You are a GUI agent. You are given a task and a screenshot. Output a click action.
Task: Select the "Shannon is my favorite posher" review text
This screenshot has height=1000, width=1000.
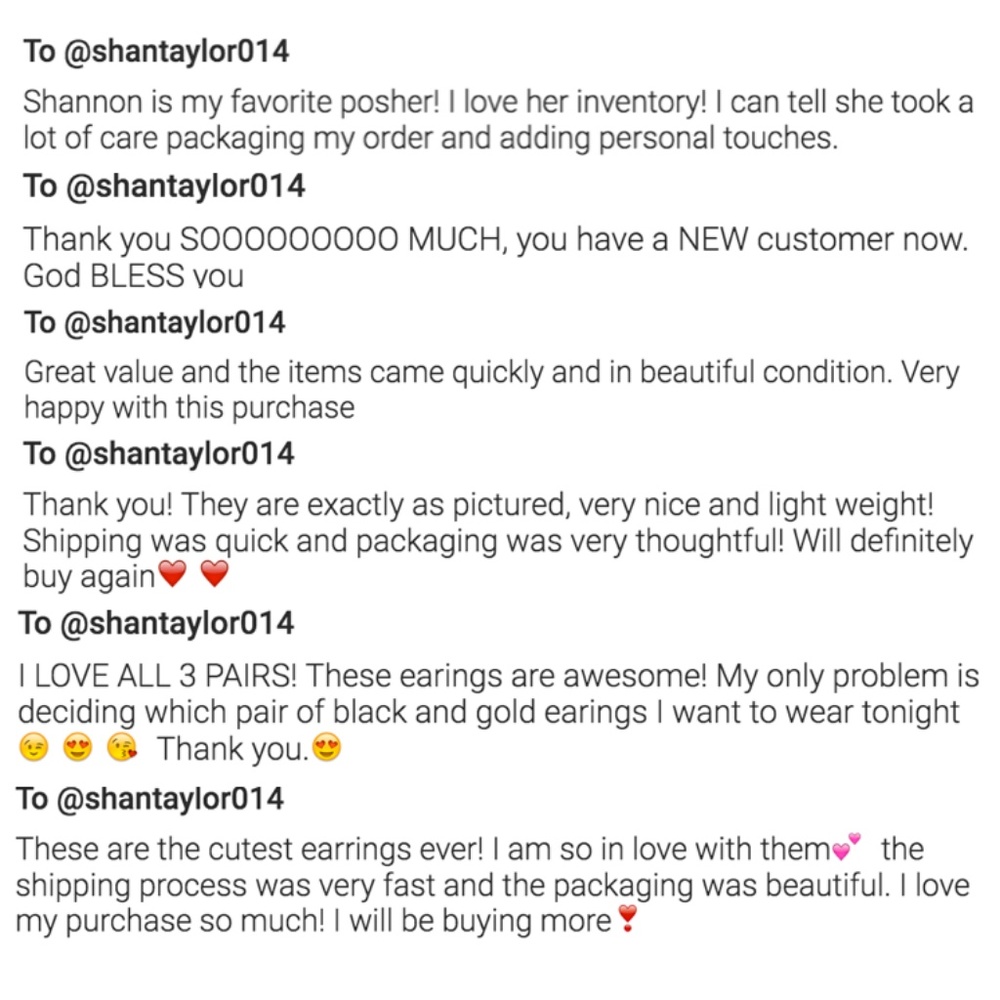(497, 120)
